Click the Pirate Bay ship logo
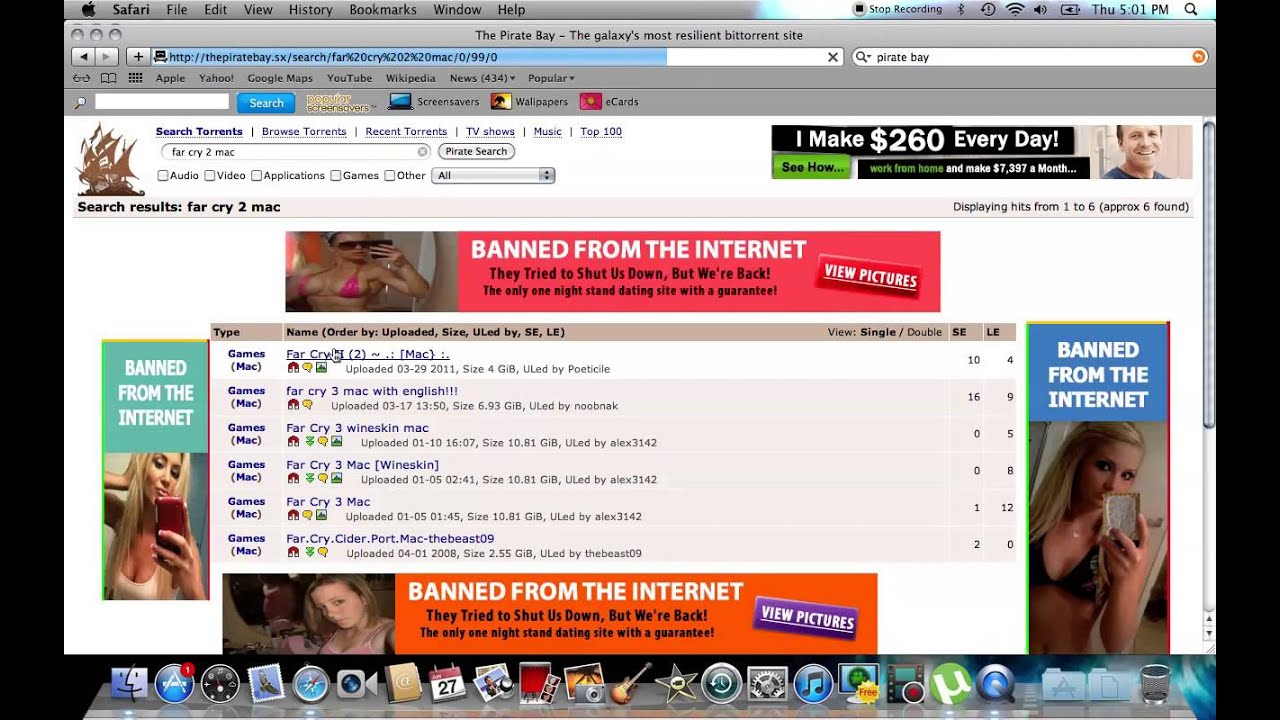 [x=111, y=159]
